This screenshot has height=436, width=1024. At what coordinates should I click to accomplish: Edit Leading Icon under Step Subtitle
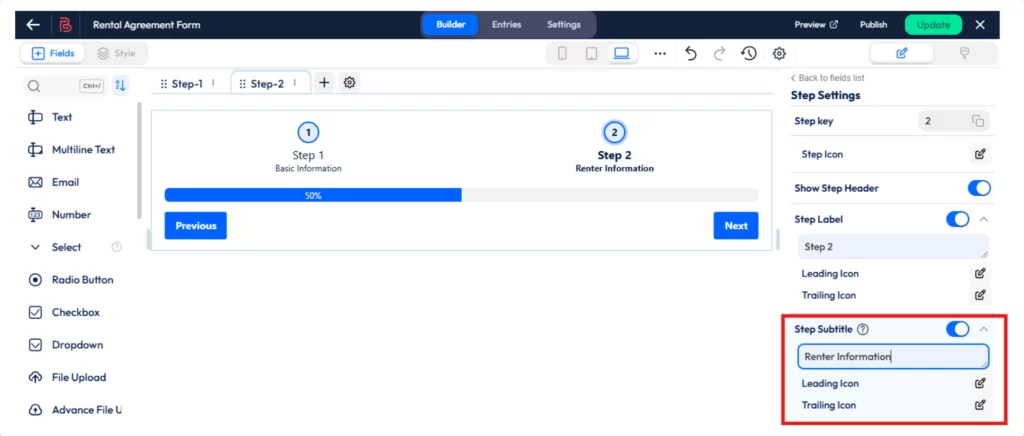pos(980,383)
